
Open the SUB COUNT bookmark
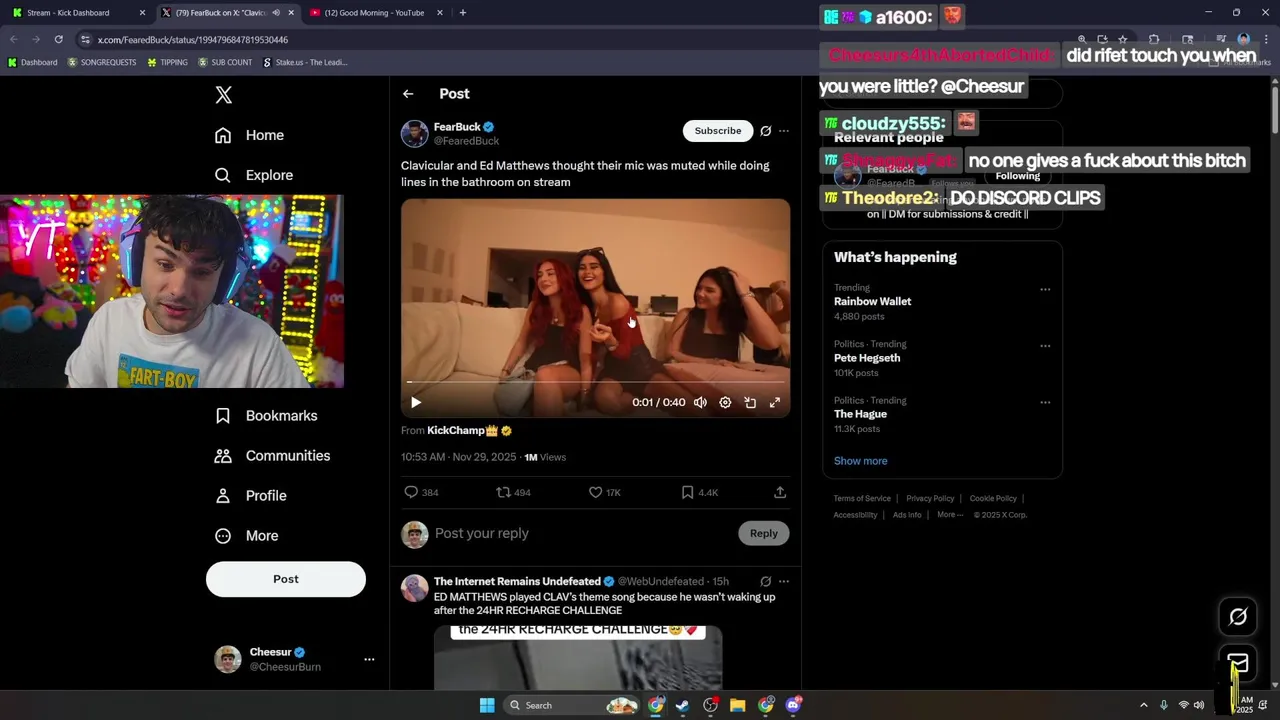[x=225, y=63]
